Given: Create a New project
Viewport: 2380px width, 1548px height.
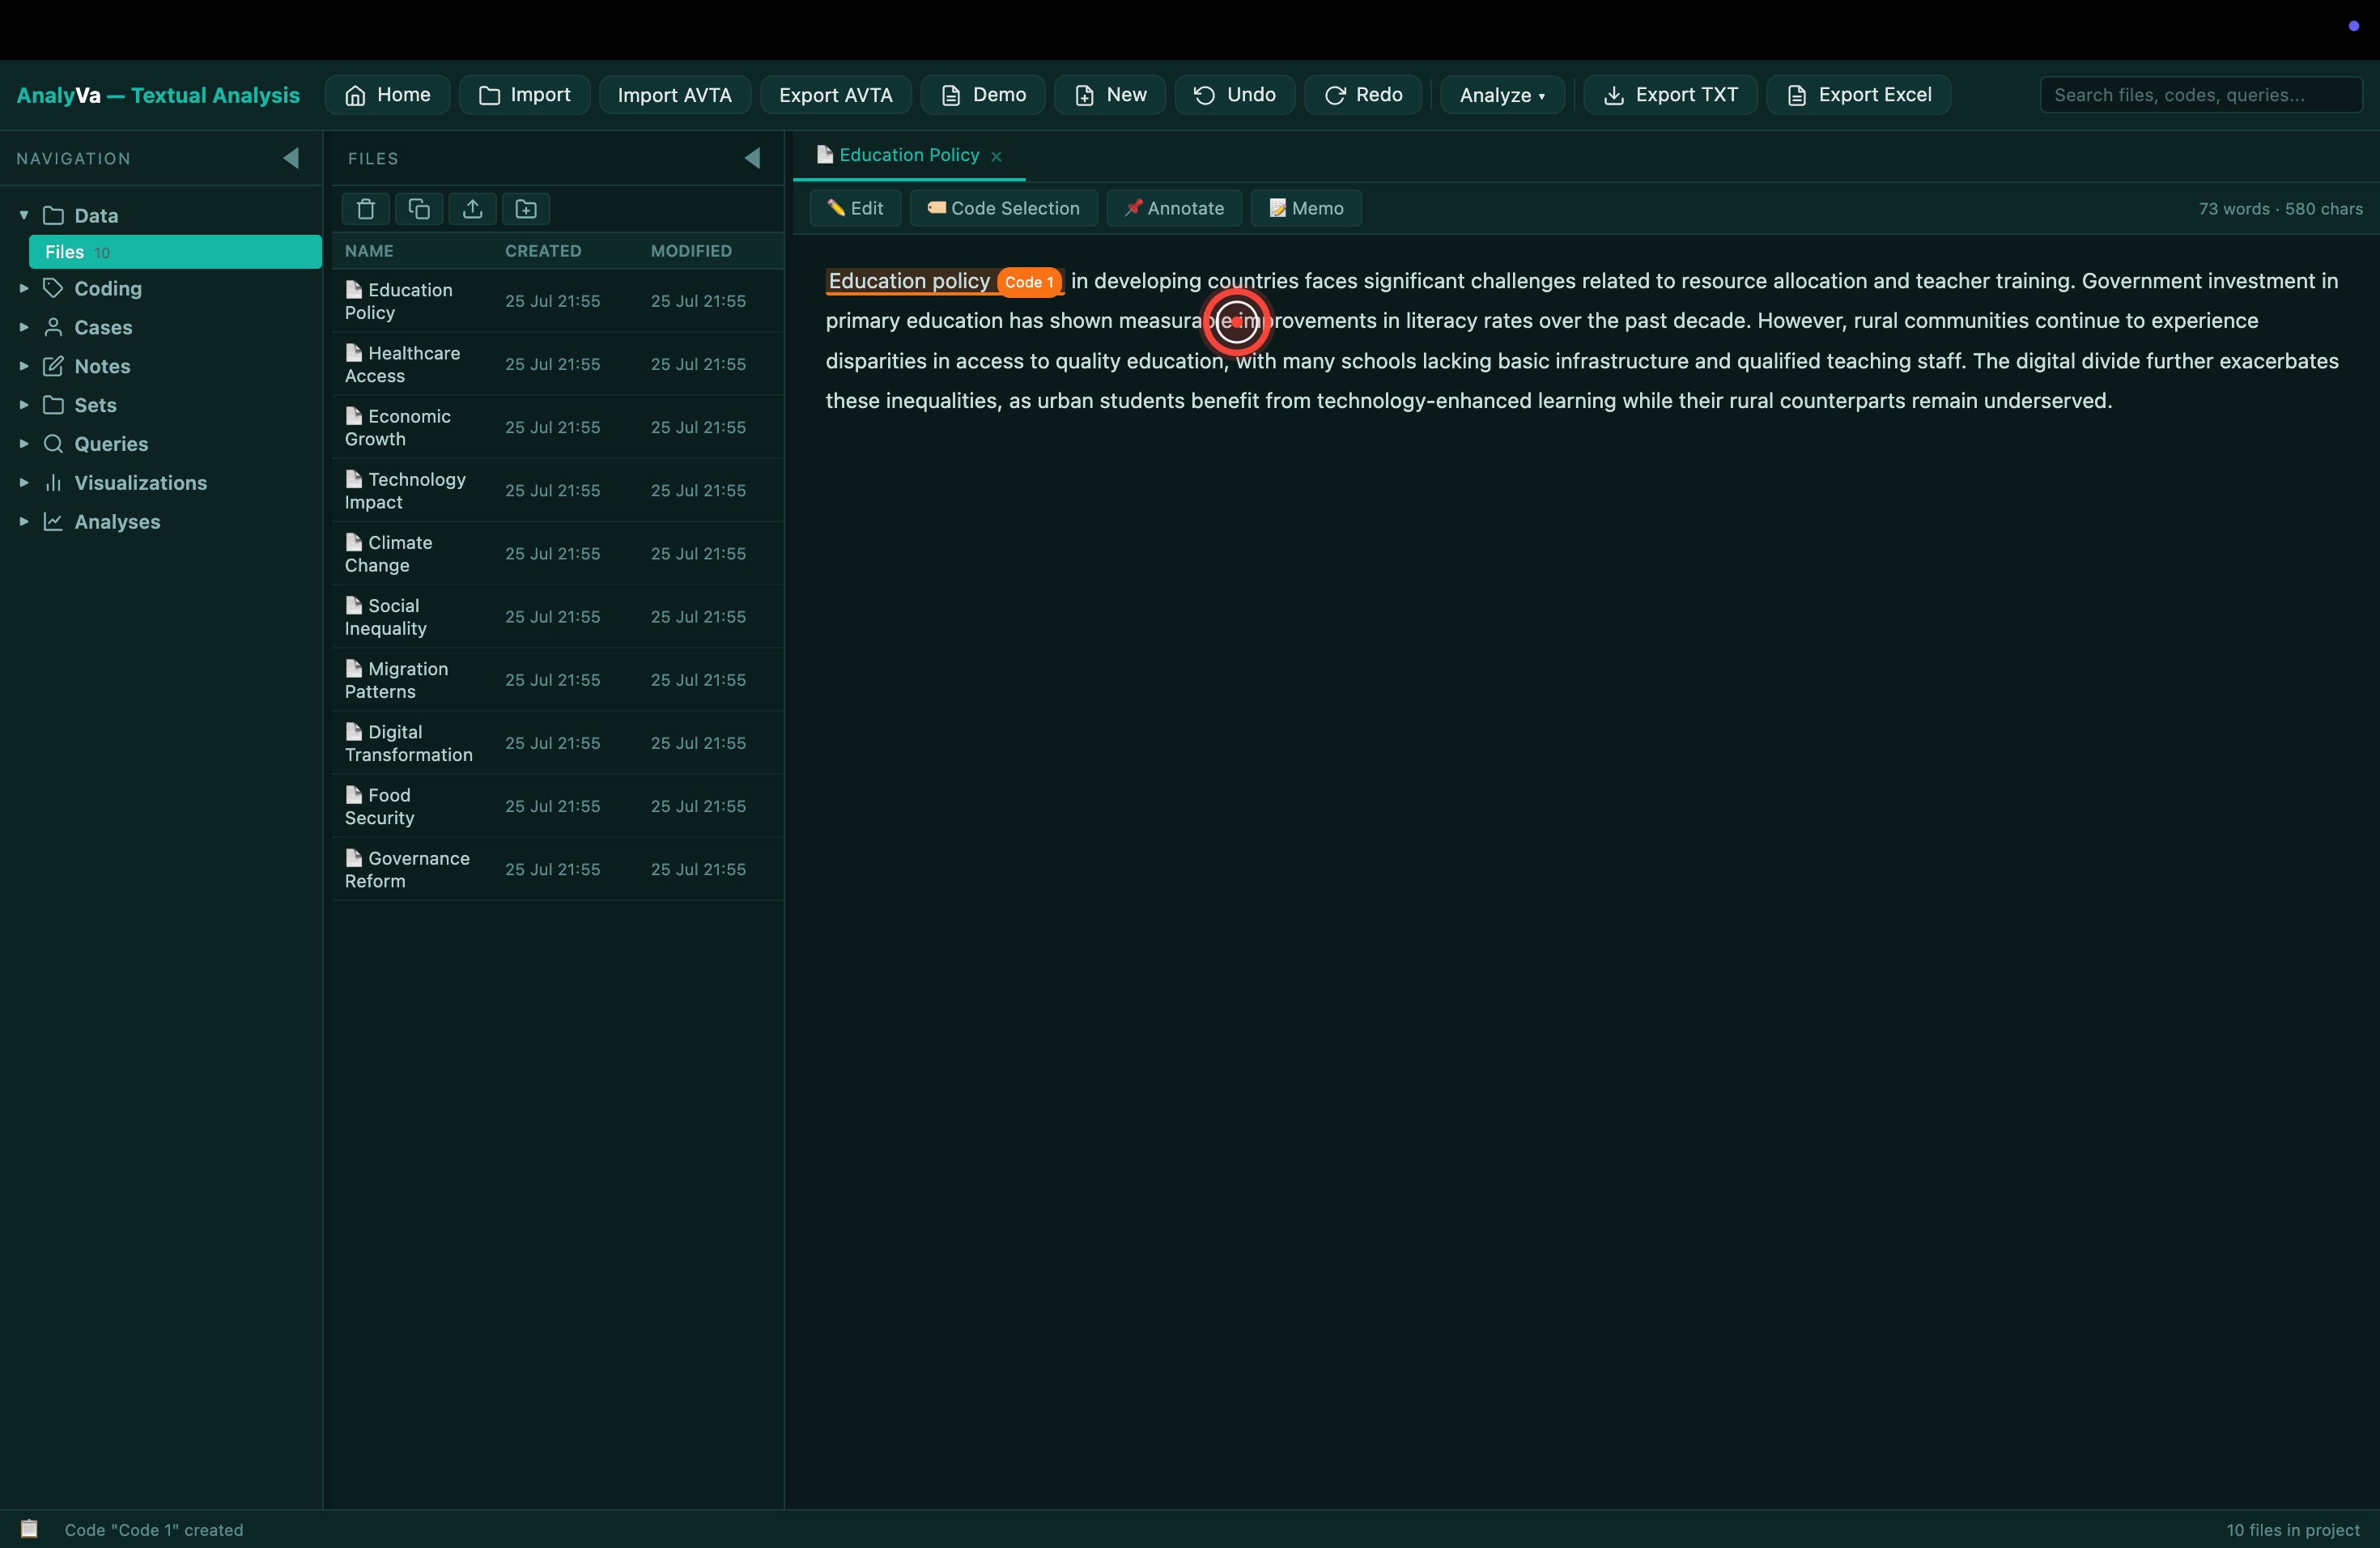Looking at the screenshot, I should click(1110, 95).
